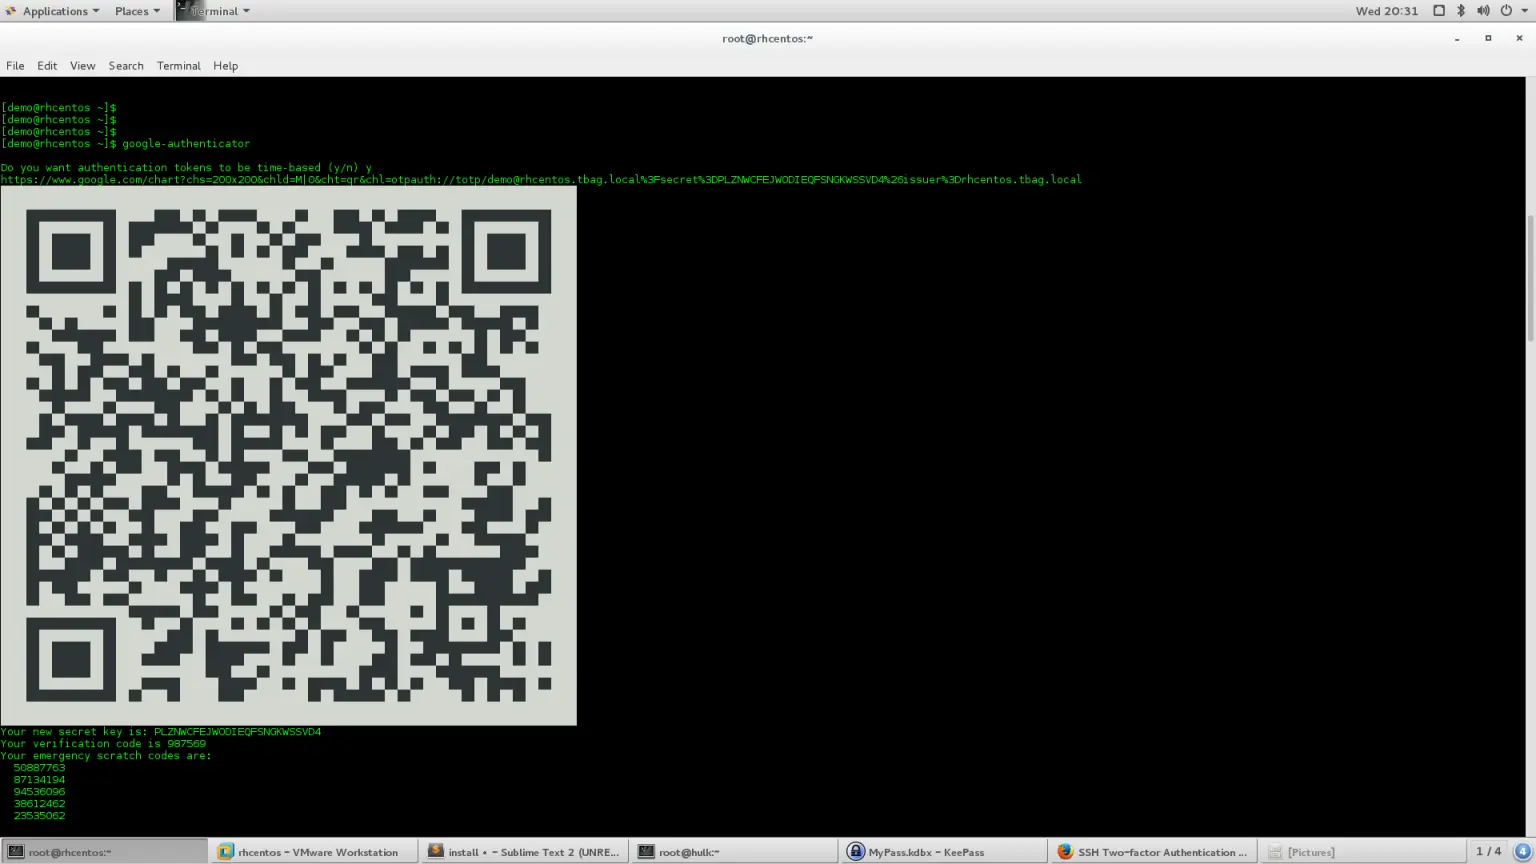This screenshot has width=1536, height=864.
Task: Open the Terminal app menu in top bar
Action: [214, 11]
